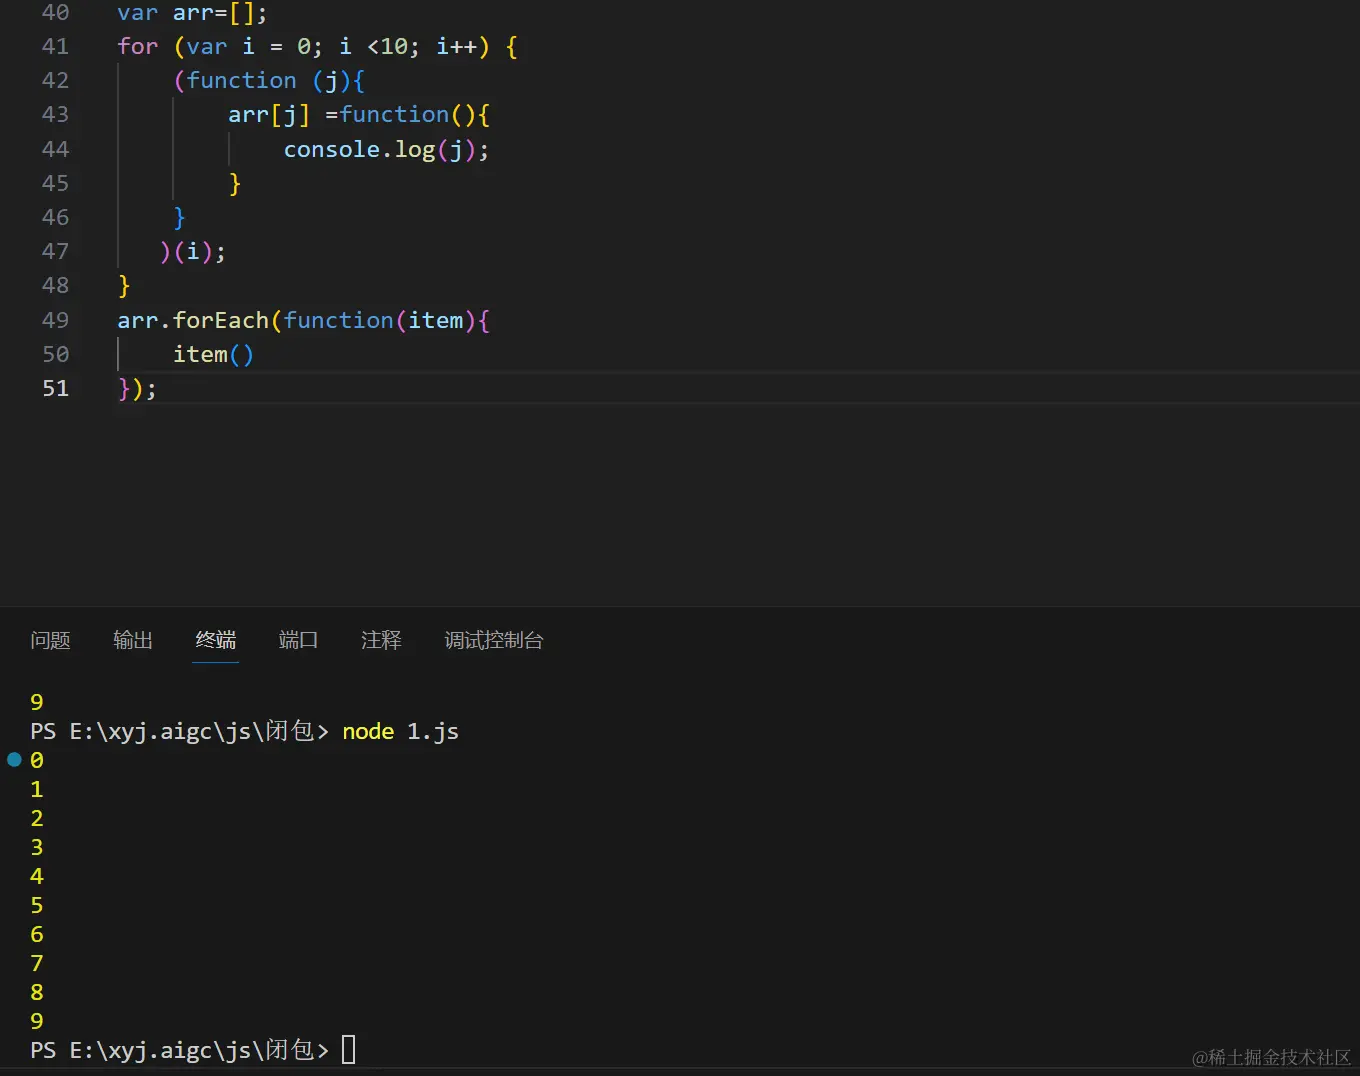Screen dimensions: 1360x1076
Task: Open the 端口 tab
Action: (x=298, y=640)
